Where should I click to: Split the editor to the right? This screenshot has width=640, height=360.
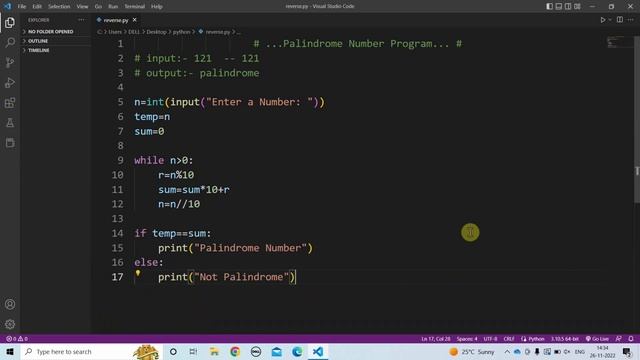pyautogui.click(x=620, y=20)
